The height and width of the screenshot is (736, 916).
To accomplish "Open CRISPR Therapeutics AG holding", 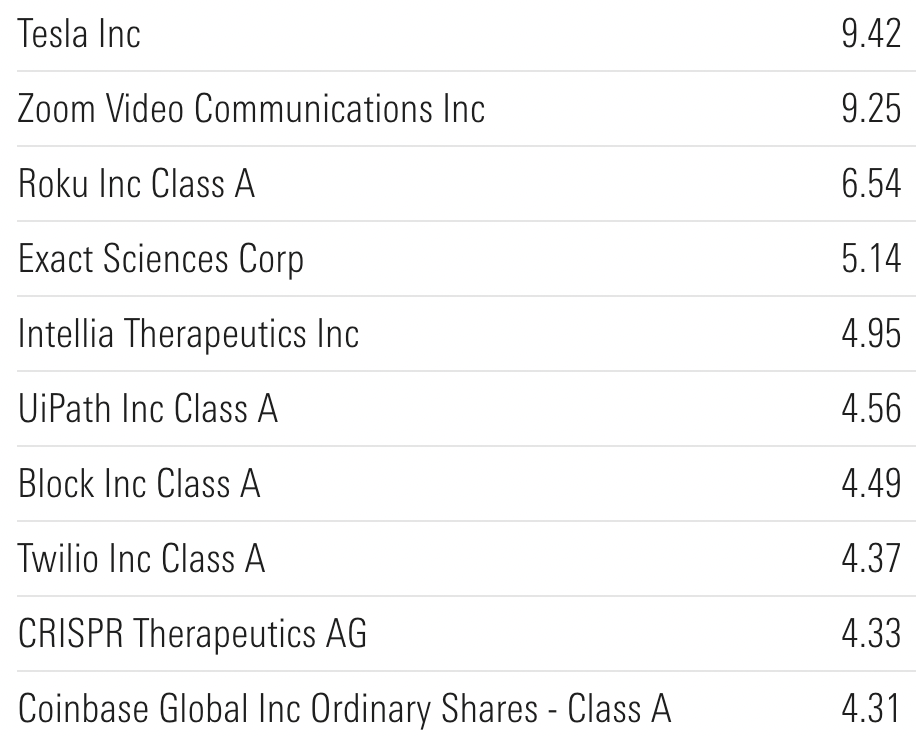I will click(x=192, y=633).
